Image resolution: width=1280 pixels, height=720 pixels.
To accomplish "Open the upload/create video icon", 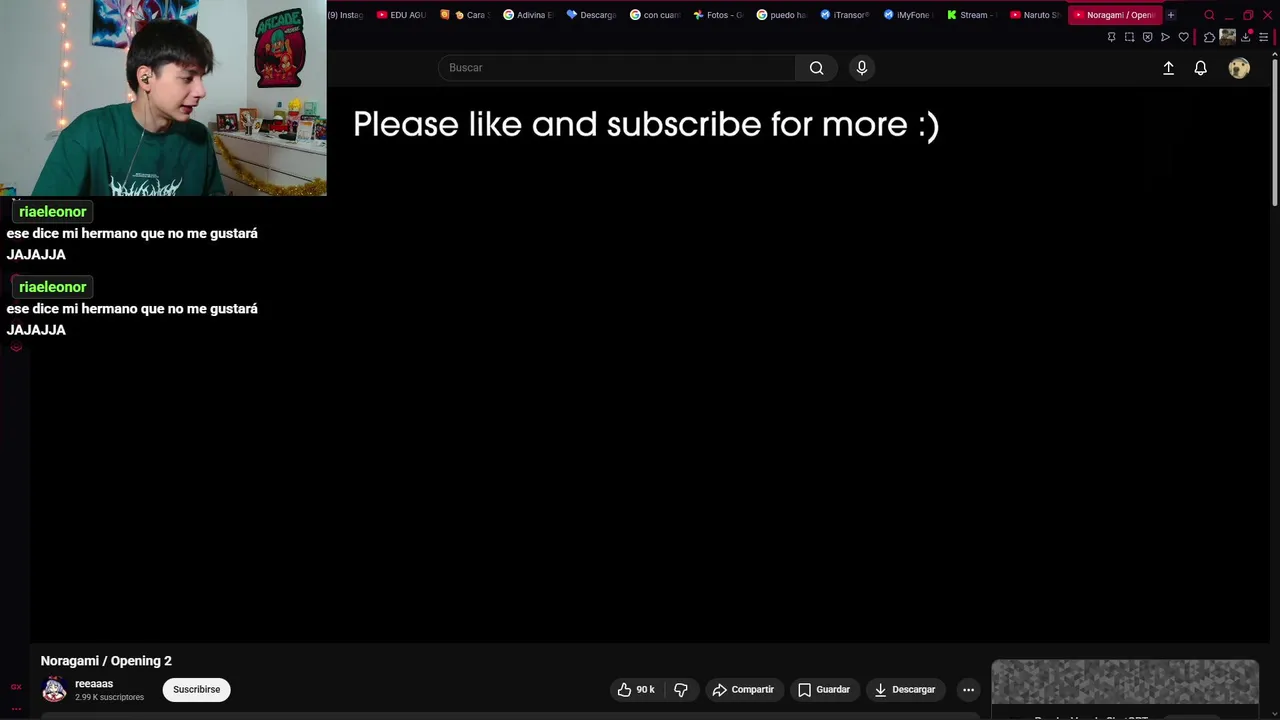I will [1168, 68].
